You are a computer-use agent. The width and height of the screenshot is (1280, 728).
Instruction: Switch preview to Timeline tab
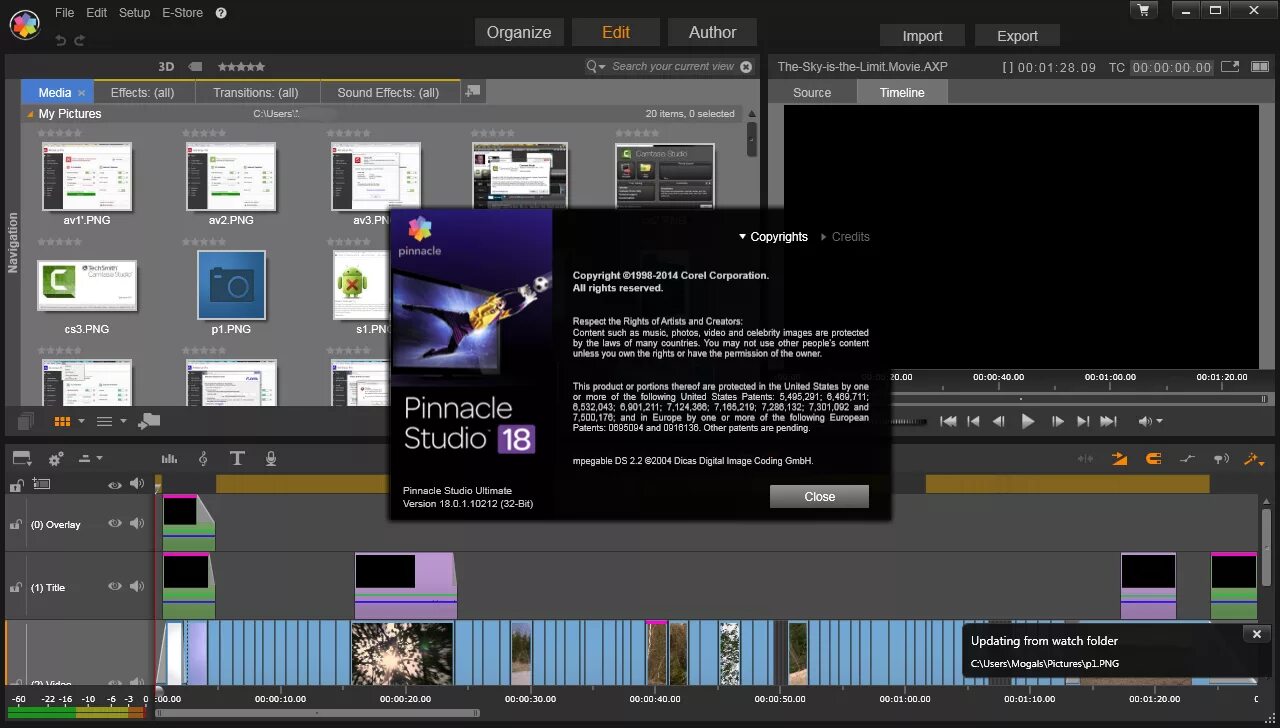(902, 92)
